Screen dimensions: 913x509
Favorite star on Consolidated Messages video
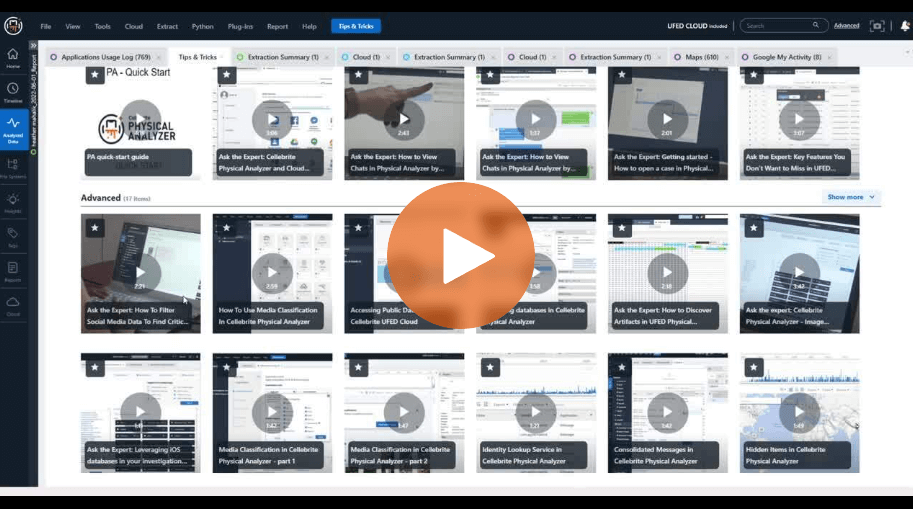pos(622,367)
